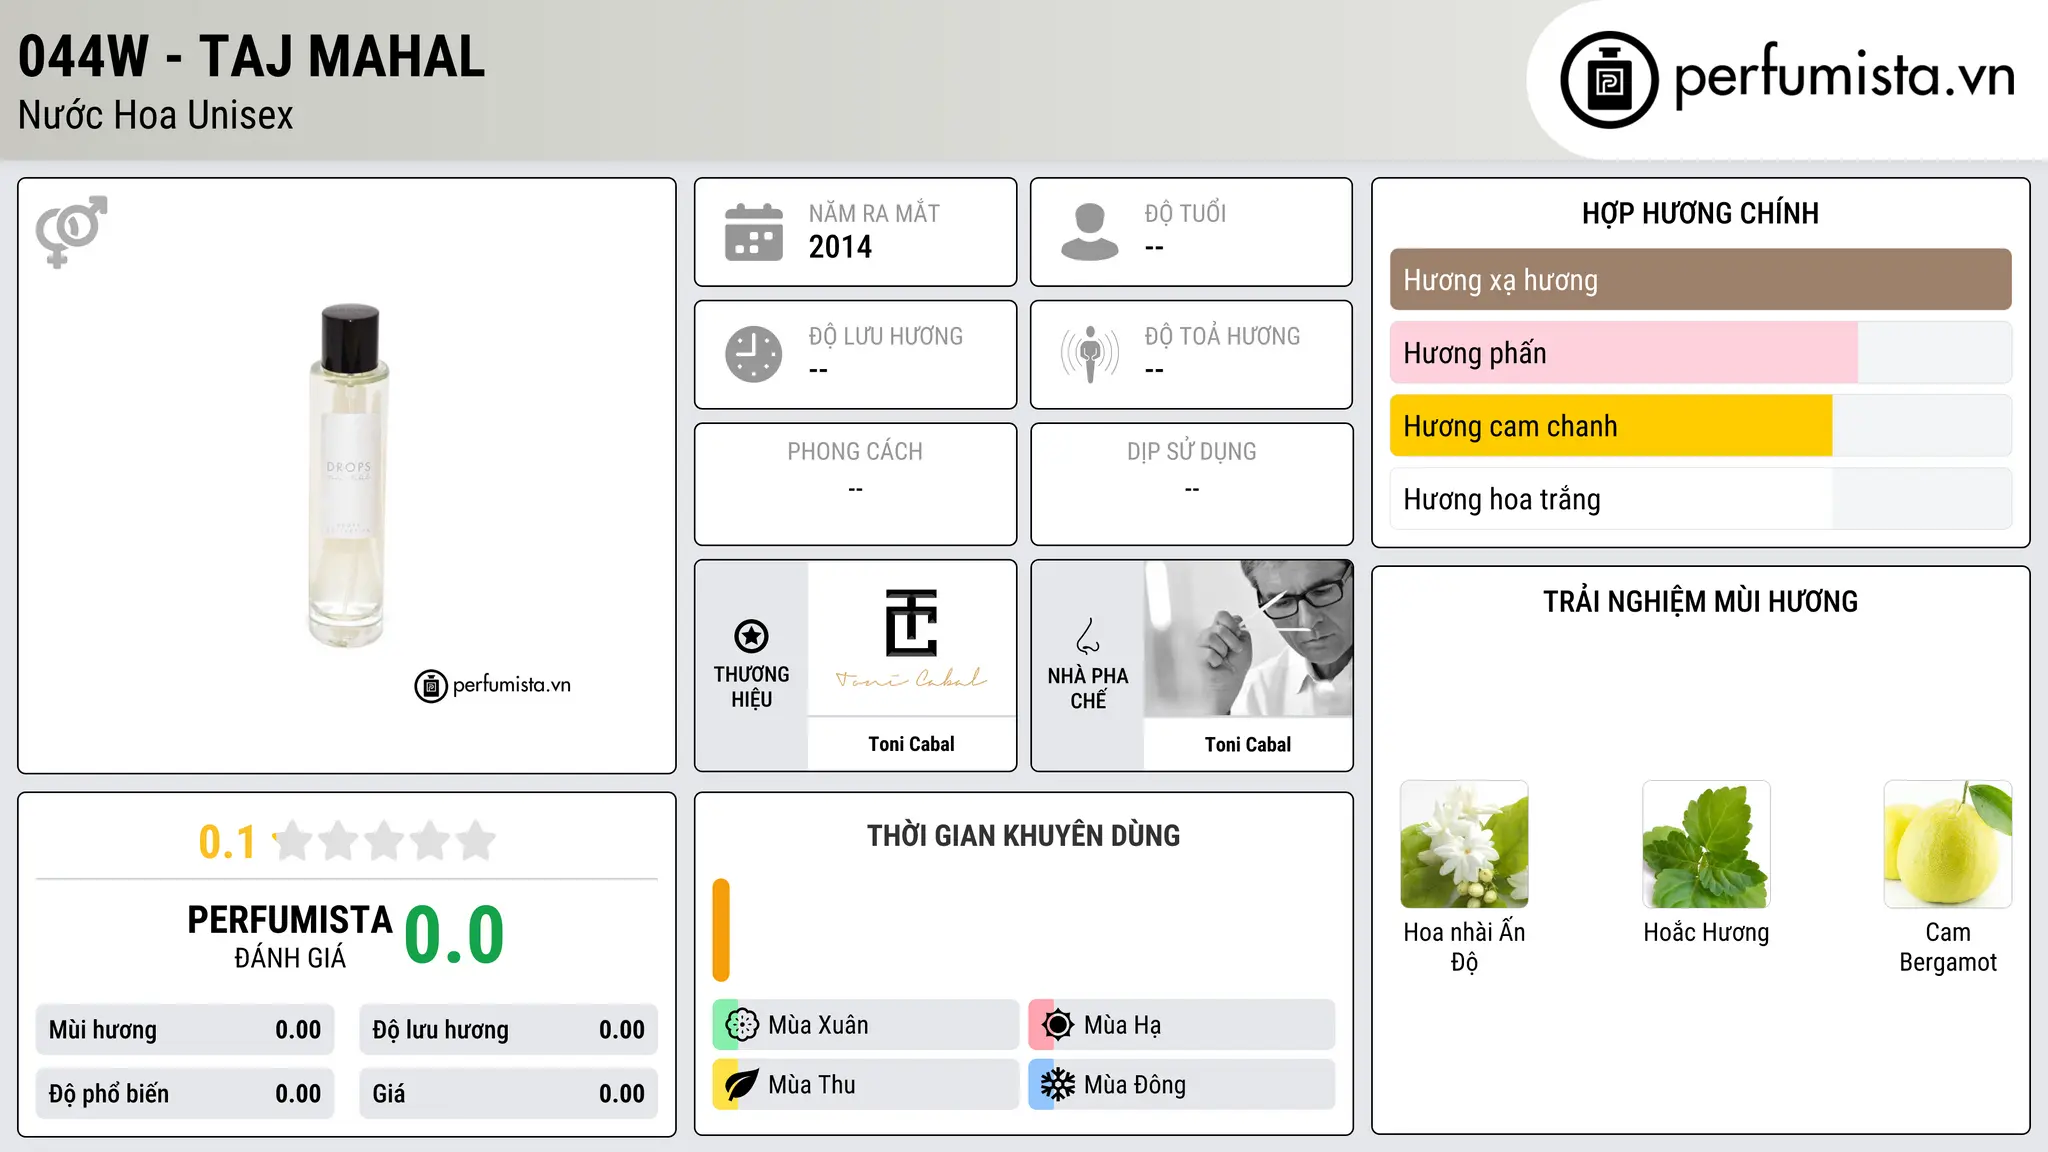This screenshot has height=1152, width=2048.
Task: Open the Cam Bergamot note image
Action: [1948, 844]
